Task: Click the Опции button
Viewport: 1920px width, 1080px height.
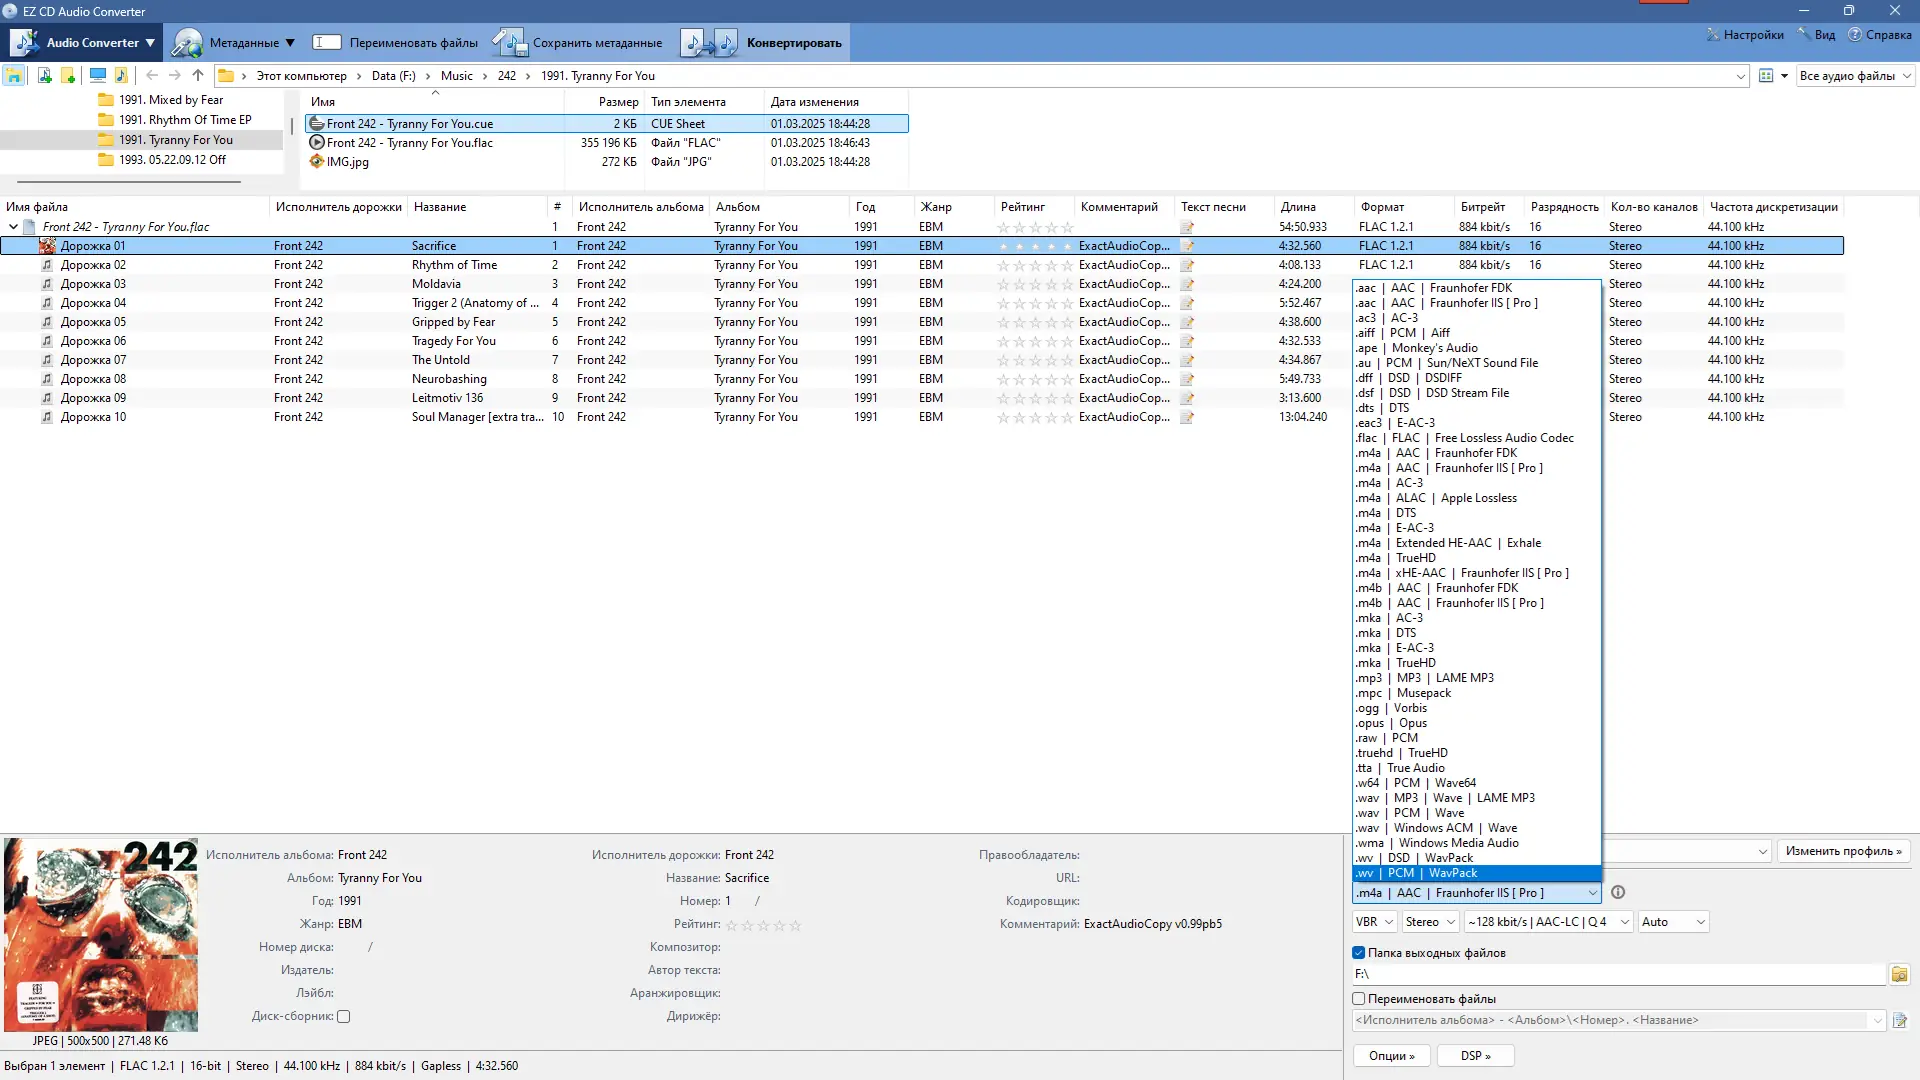Action: (1391, 1056)
